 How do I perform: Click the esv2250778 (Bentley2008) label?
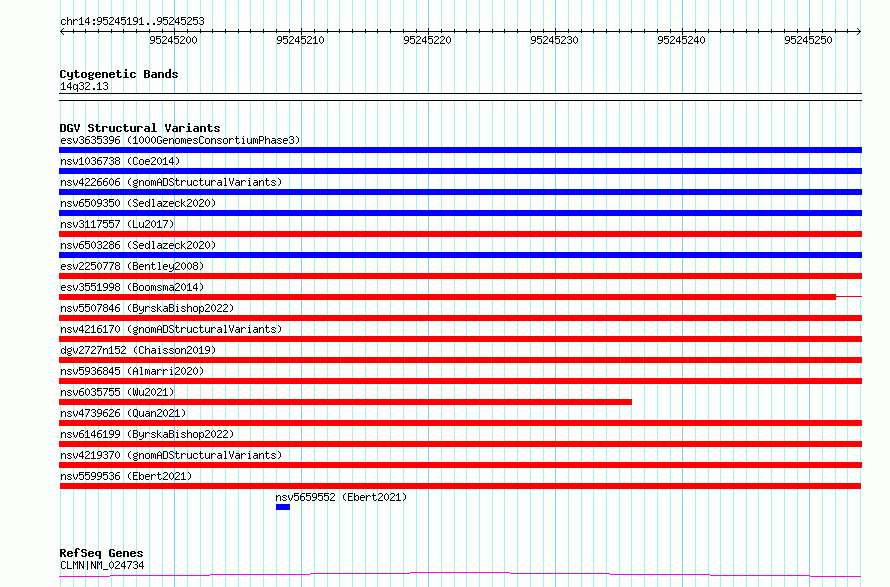[132, 266]
